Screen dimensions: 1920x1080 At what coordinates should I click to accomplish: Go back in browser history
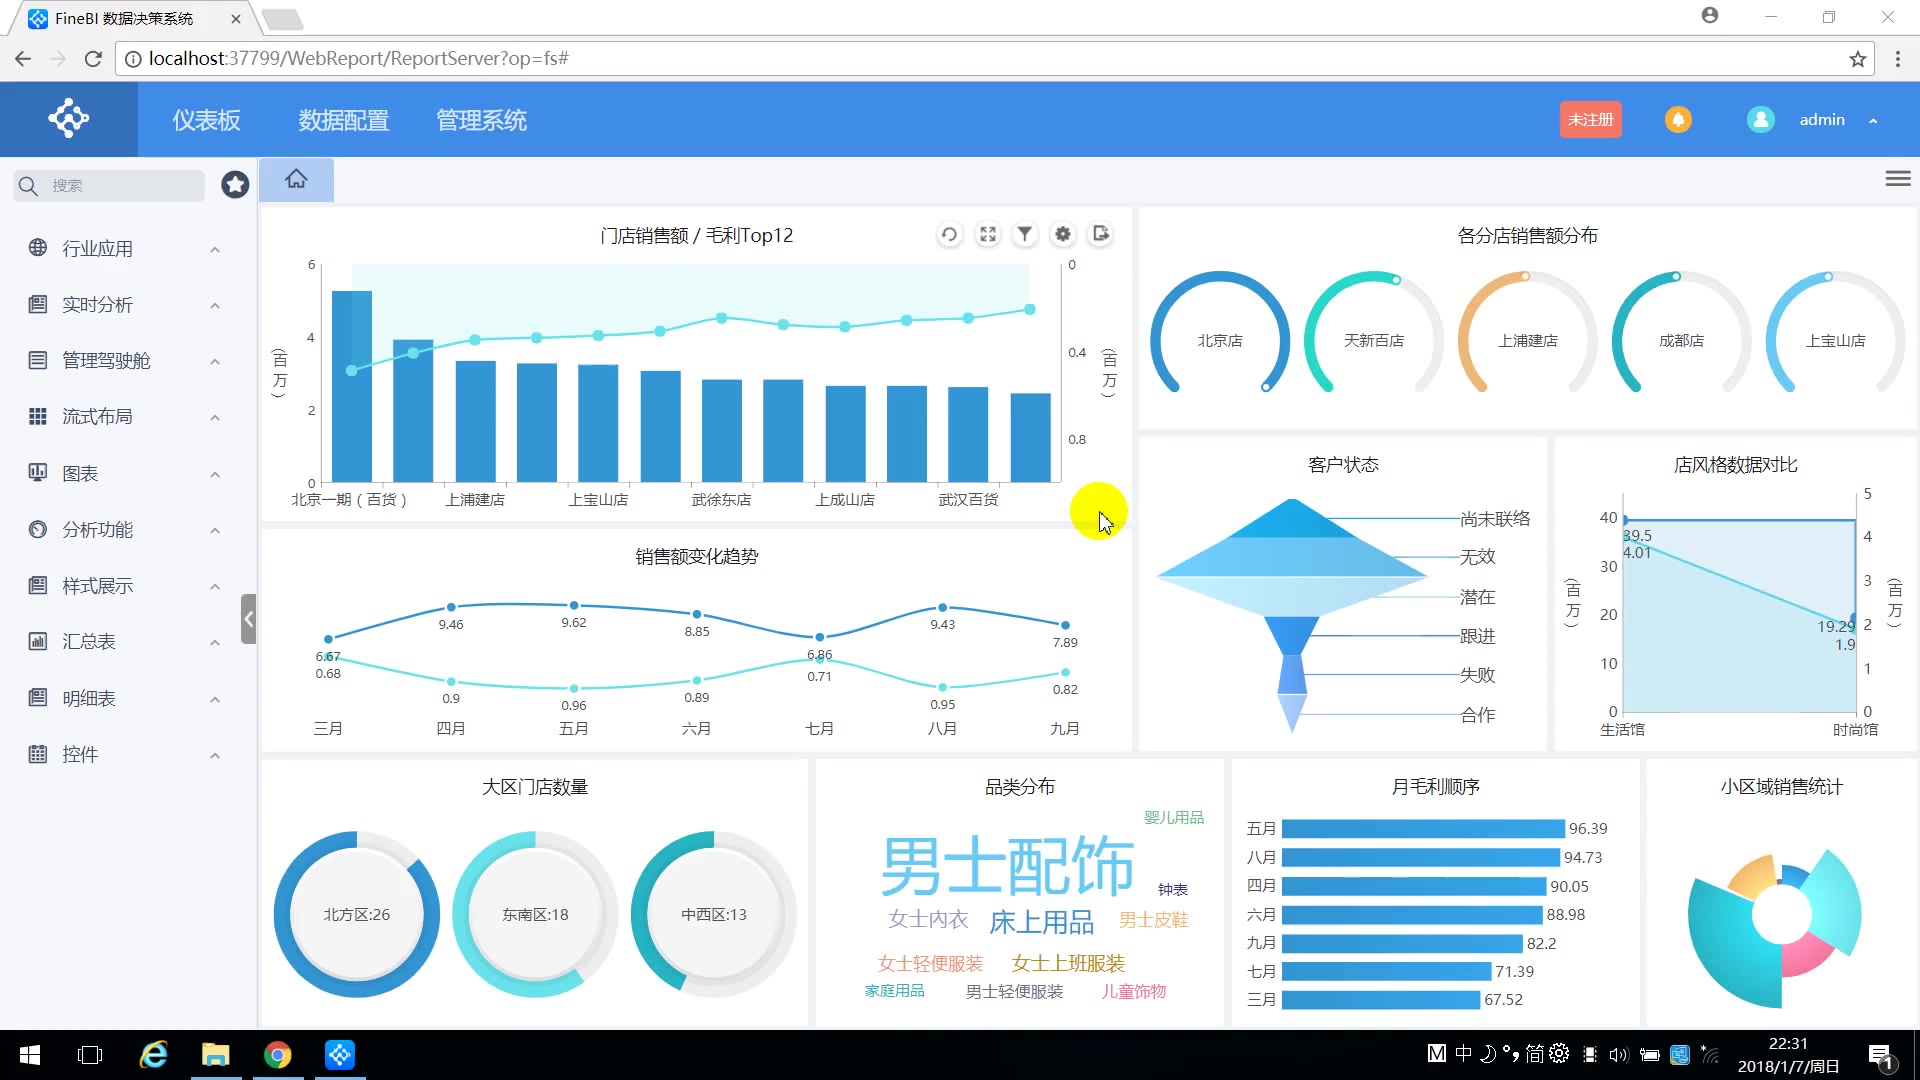tap(23, 59)
